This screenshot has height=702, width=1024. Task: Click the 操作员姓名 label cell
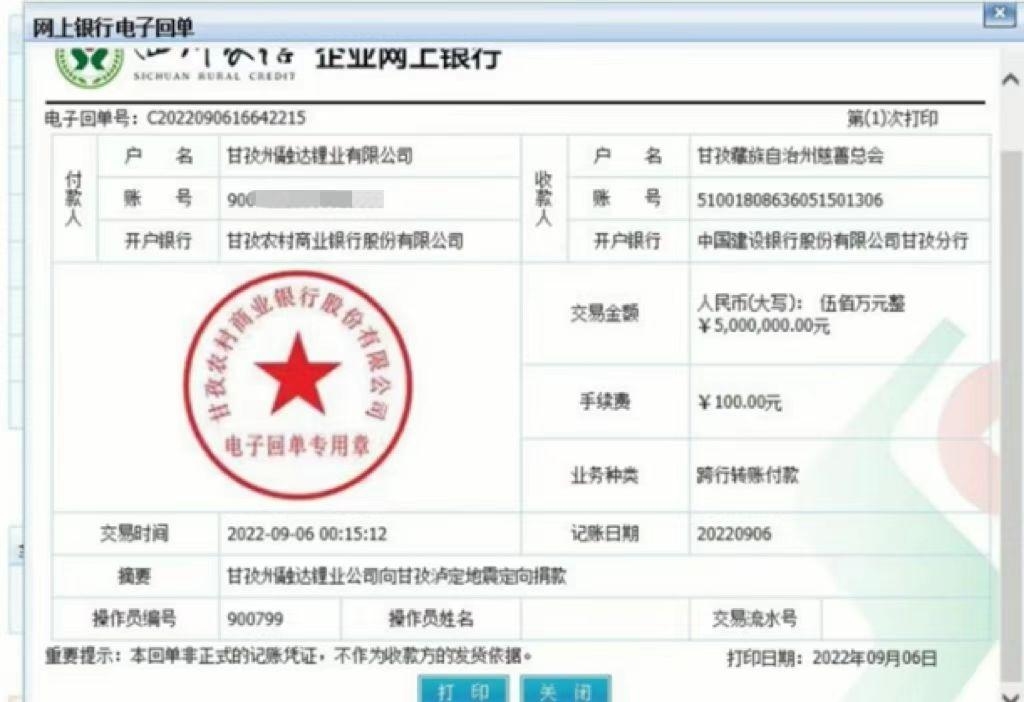431,618
